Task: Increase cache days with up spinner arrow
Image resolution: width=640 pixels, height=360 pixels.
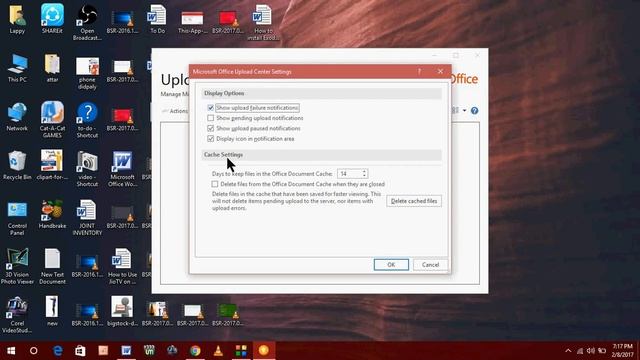Action: click(x=364, y=171)
